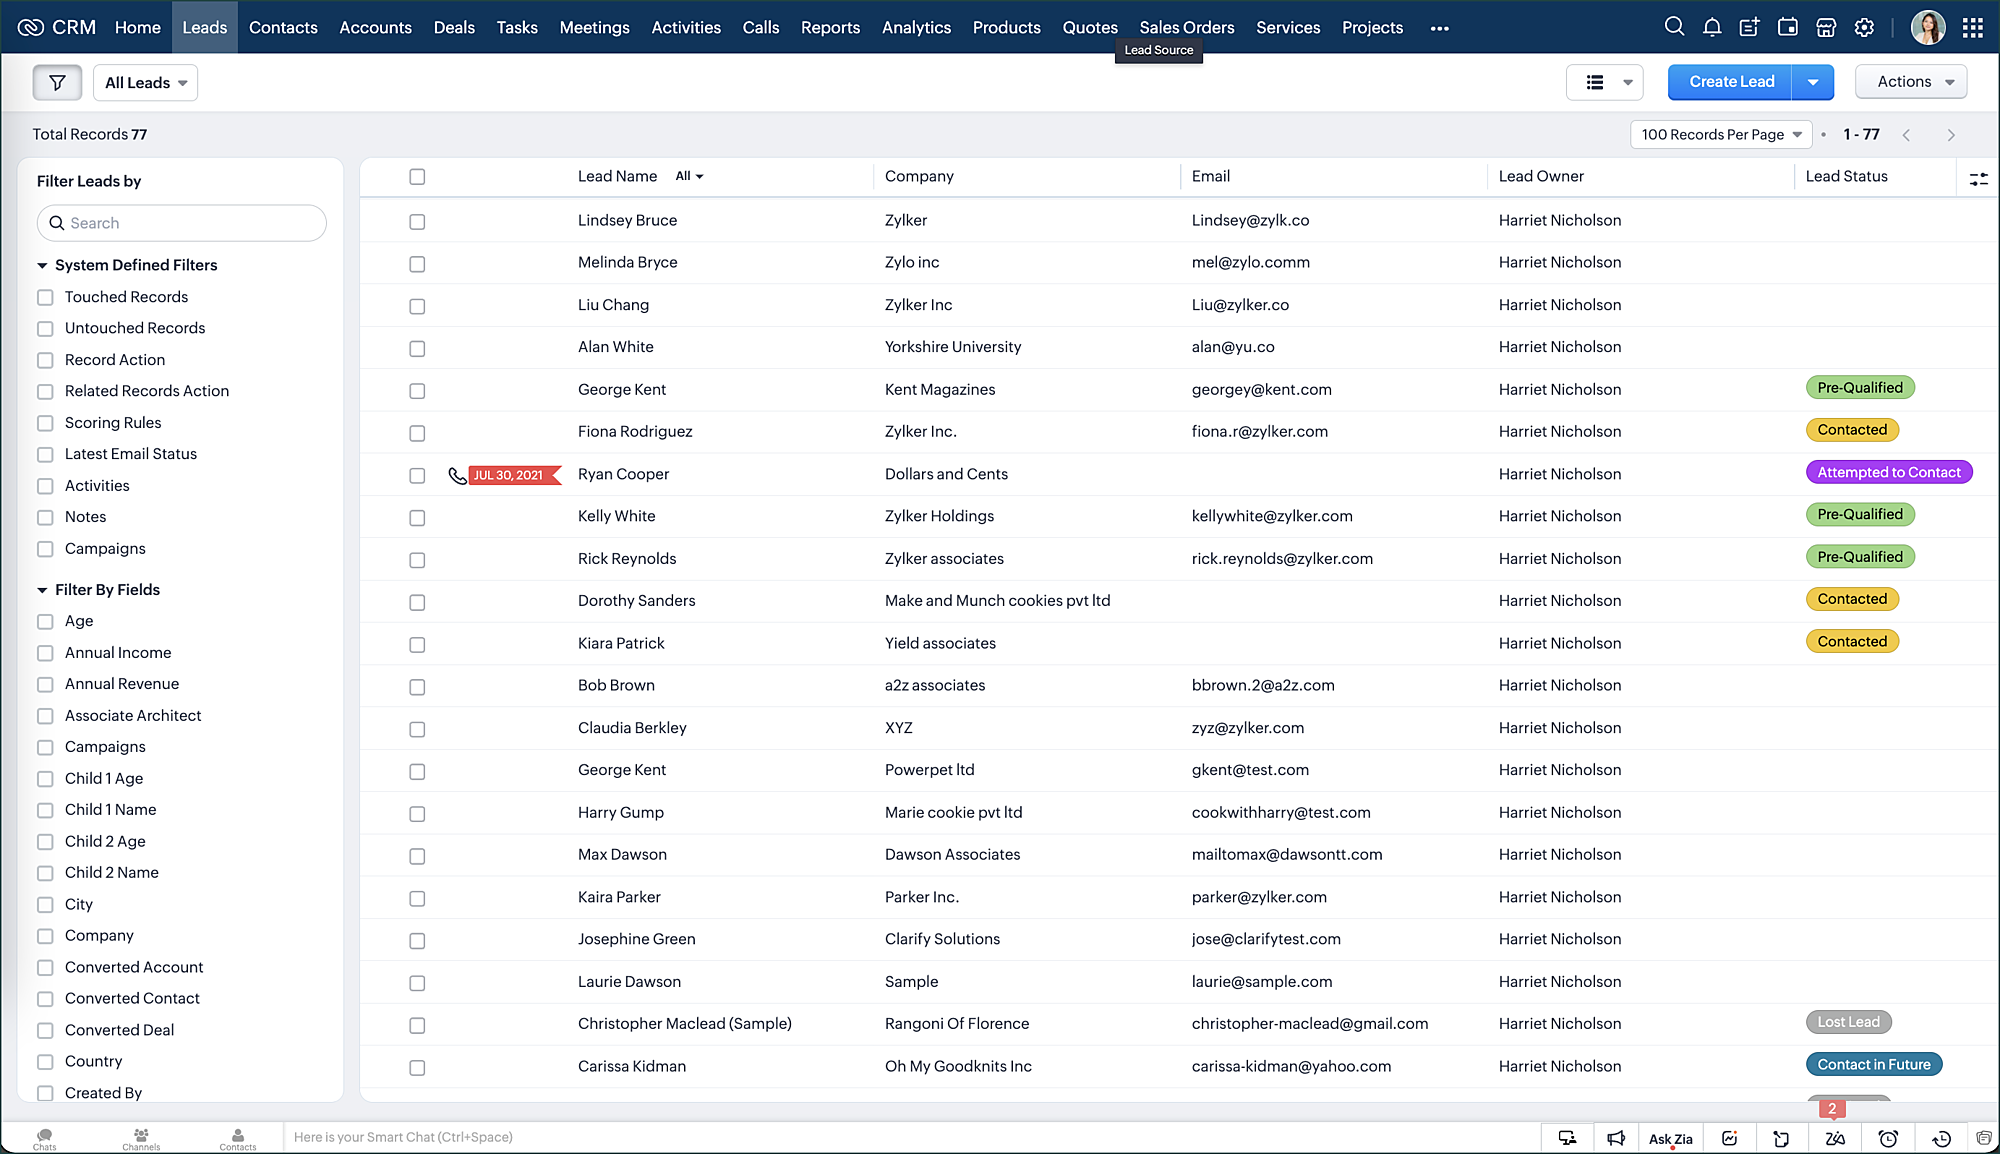Click the screen share presenter icon
Viewport: 2000px width, 1154px height.
1567,1138
